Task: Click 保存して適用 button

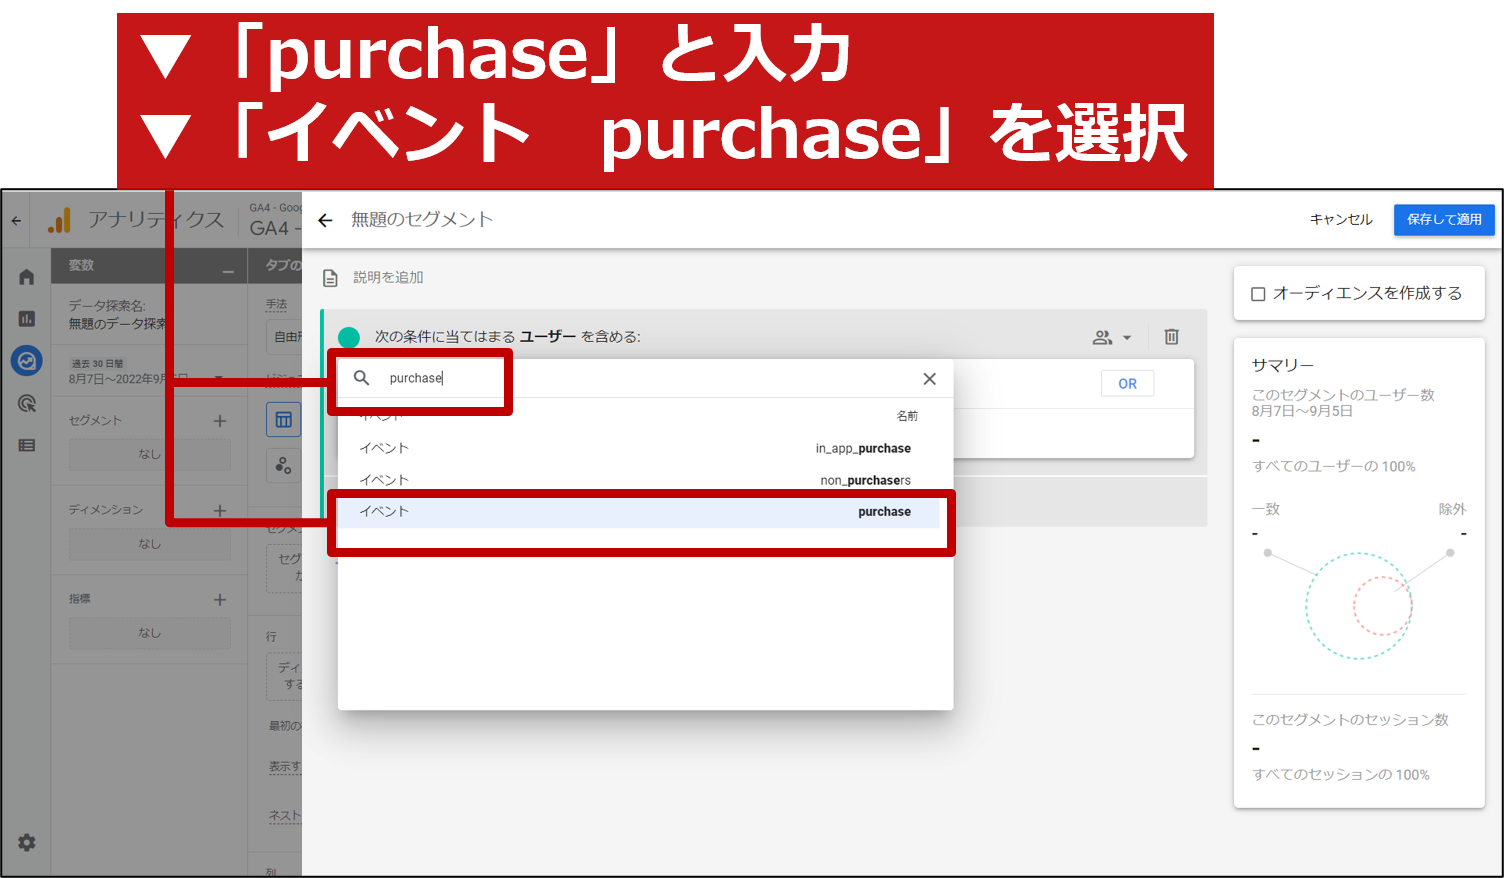Action: (x=1444, y=220)
